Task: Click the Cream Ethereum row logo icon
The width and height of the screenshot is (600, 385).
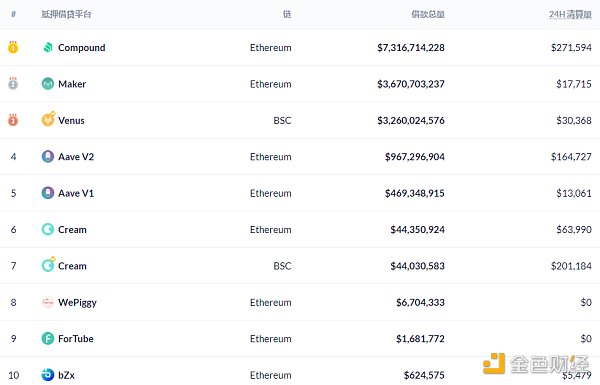Action: click(x=48, y=229)
